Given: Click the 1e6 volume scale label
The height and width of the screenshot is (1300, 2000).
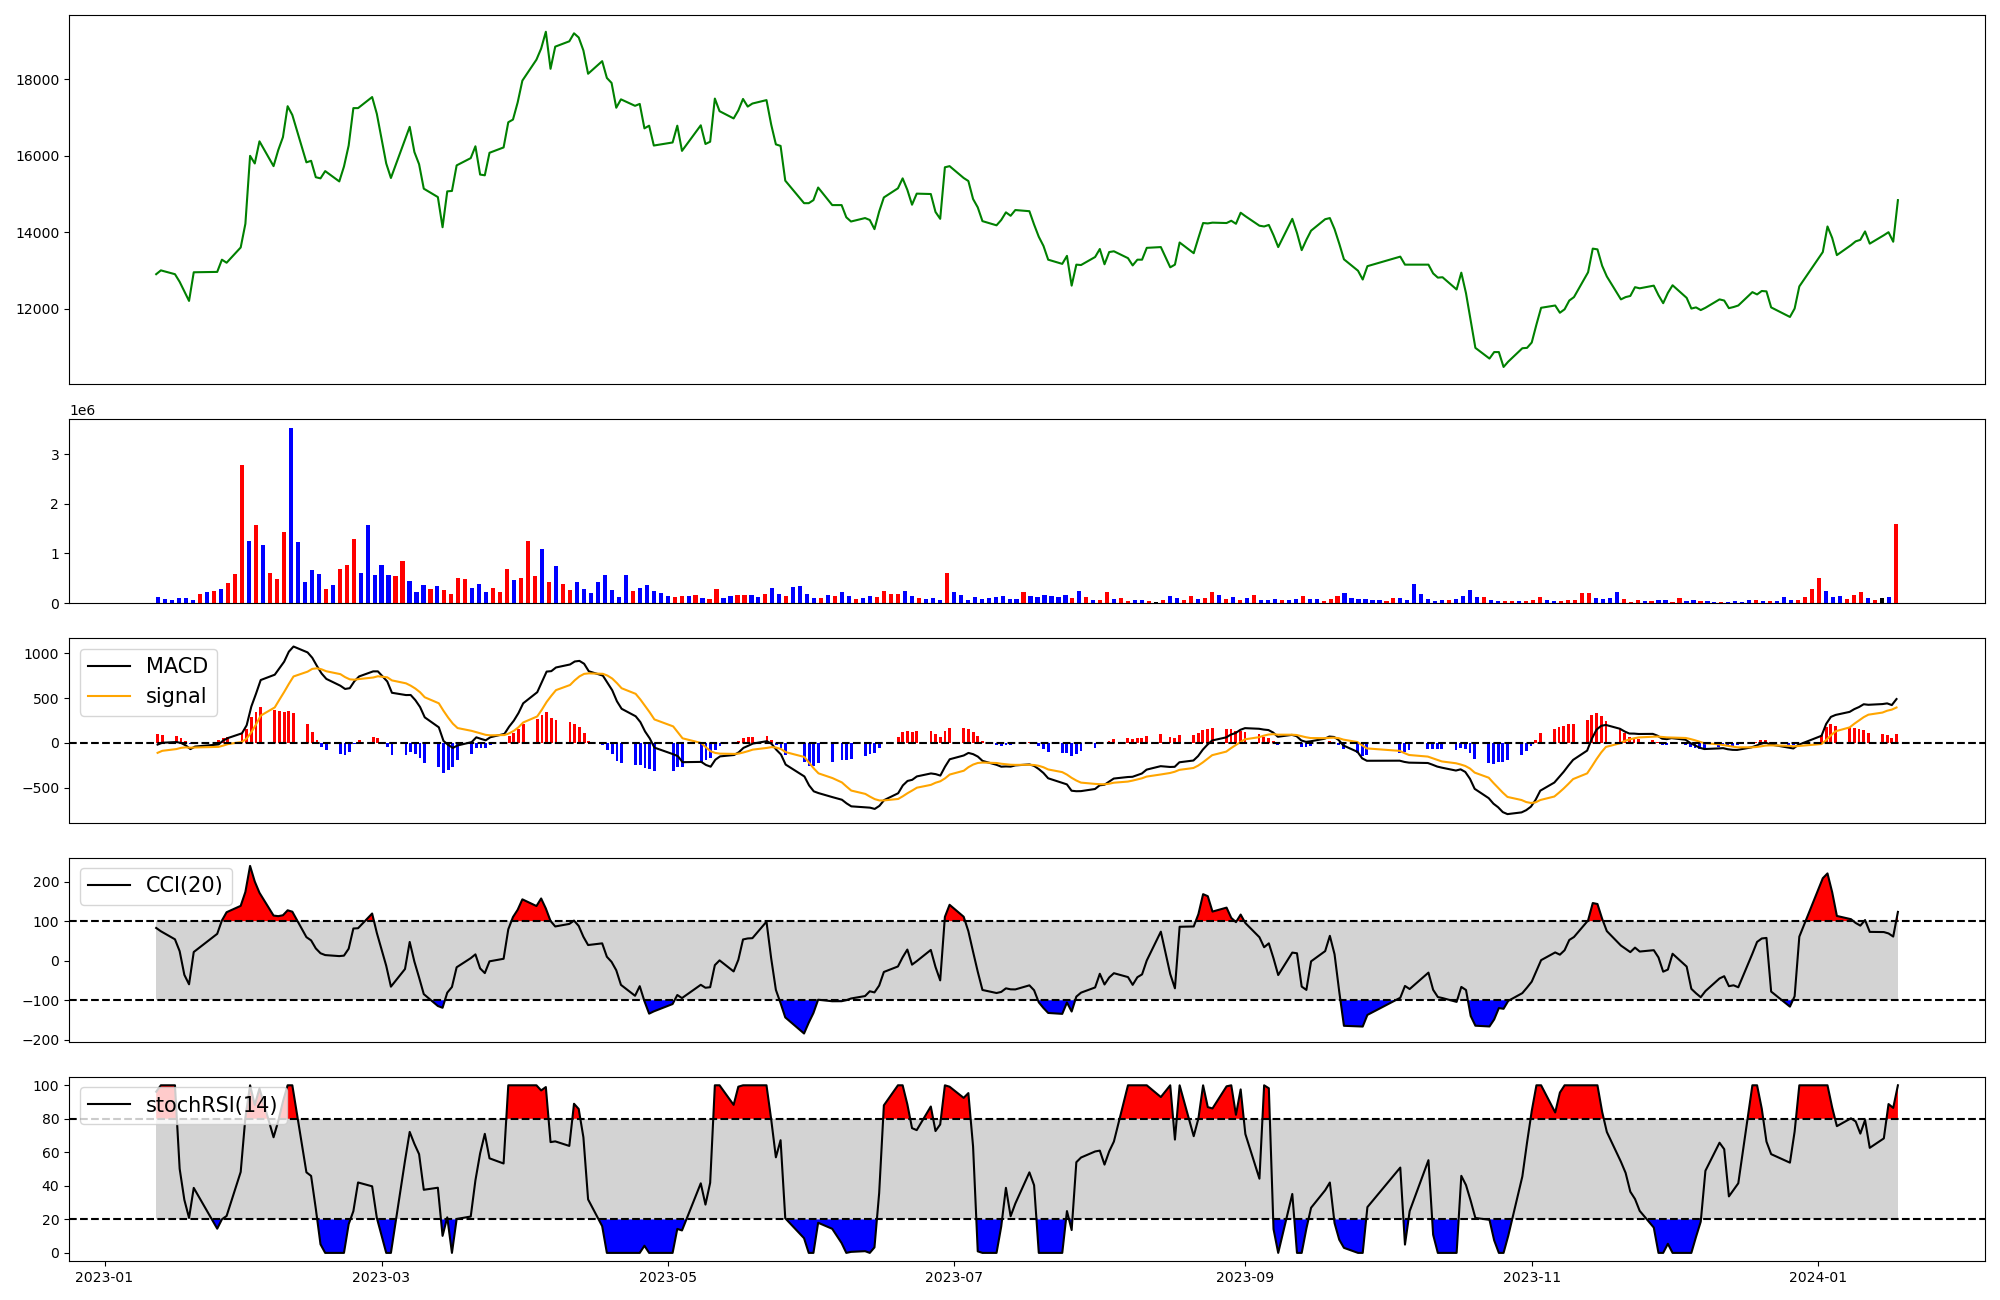Looking at the screenshot, I should [x=82, y=411].
